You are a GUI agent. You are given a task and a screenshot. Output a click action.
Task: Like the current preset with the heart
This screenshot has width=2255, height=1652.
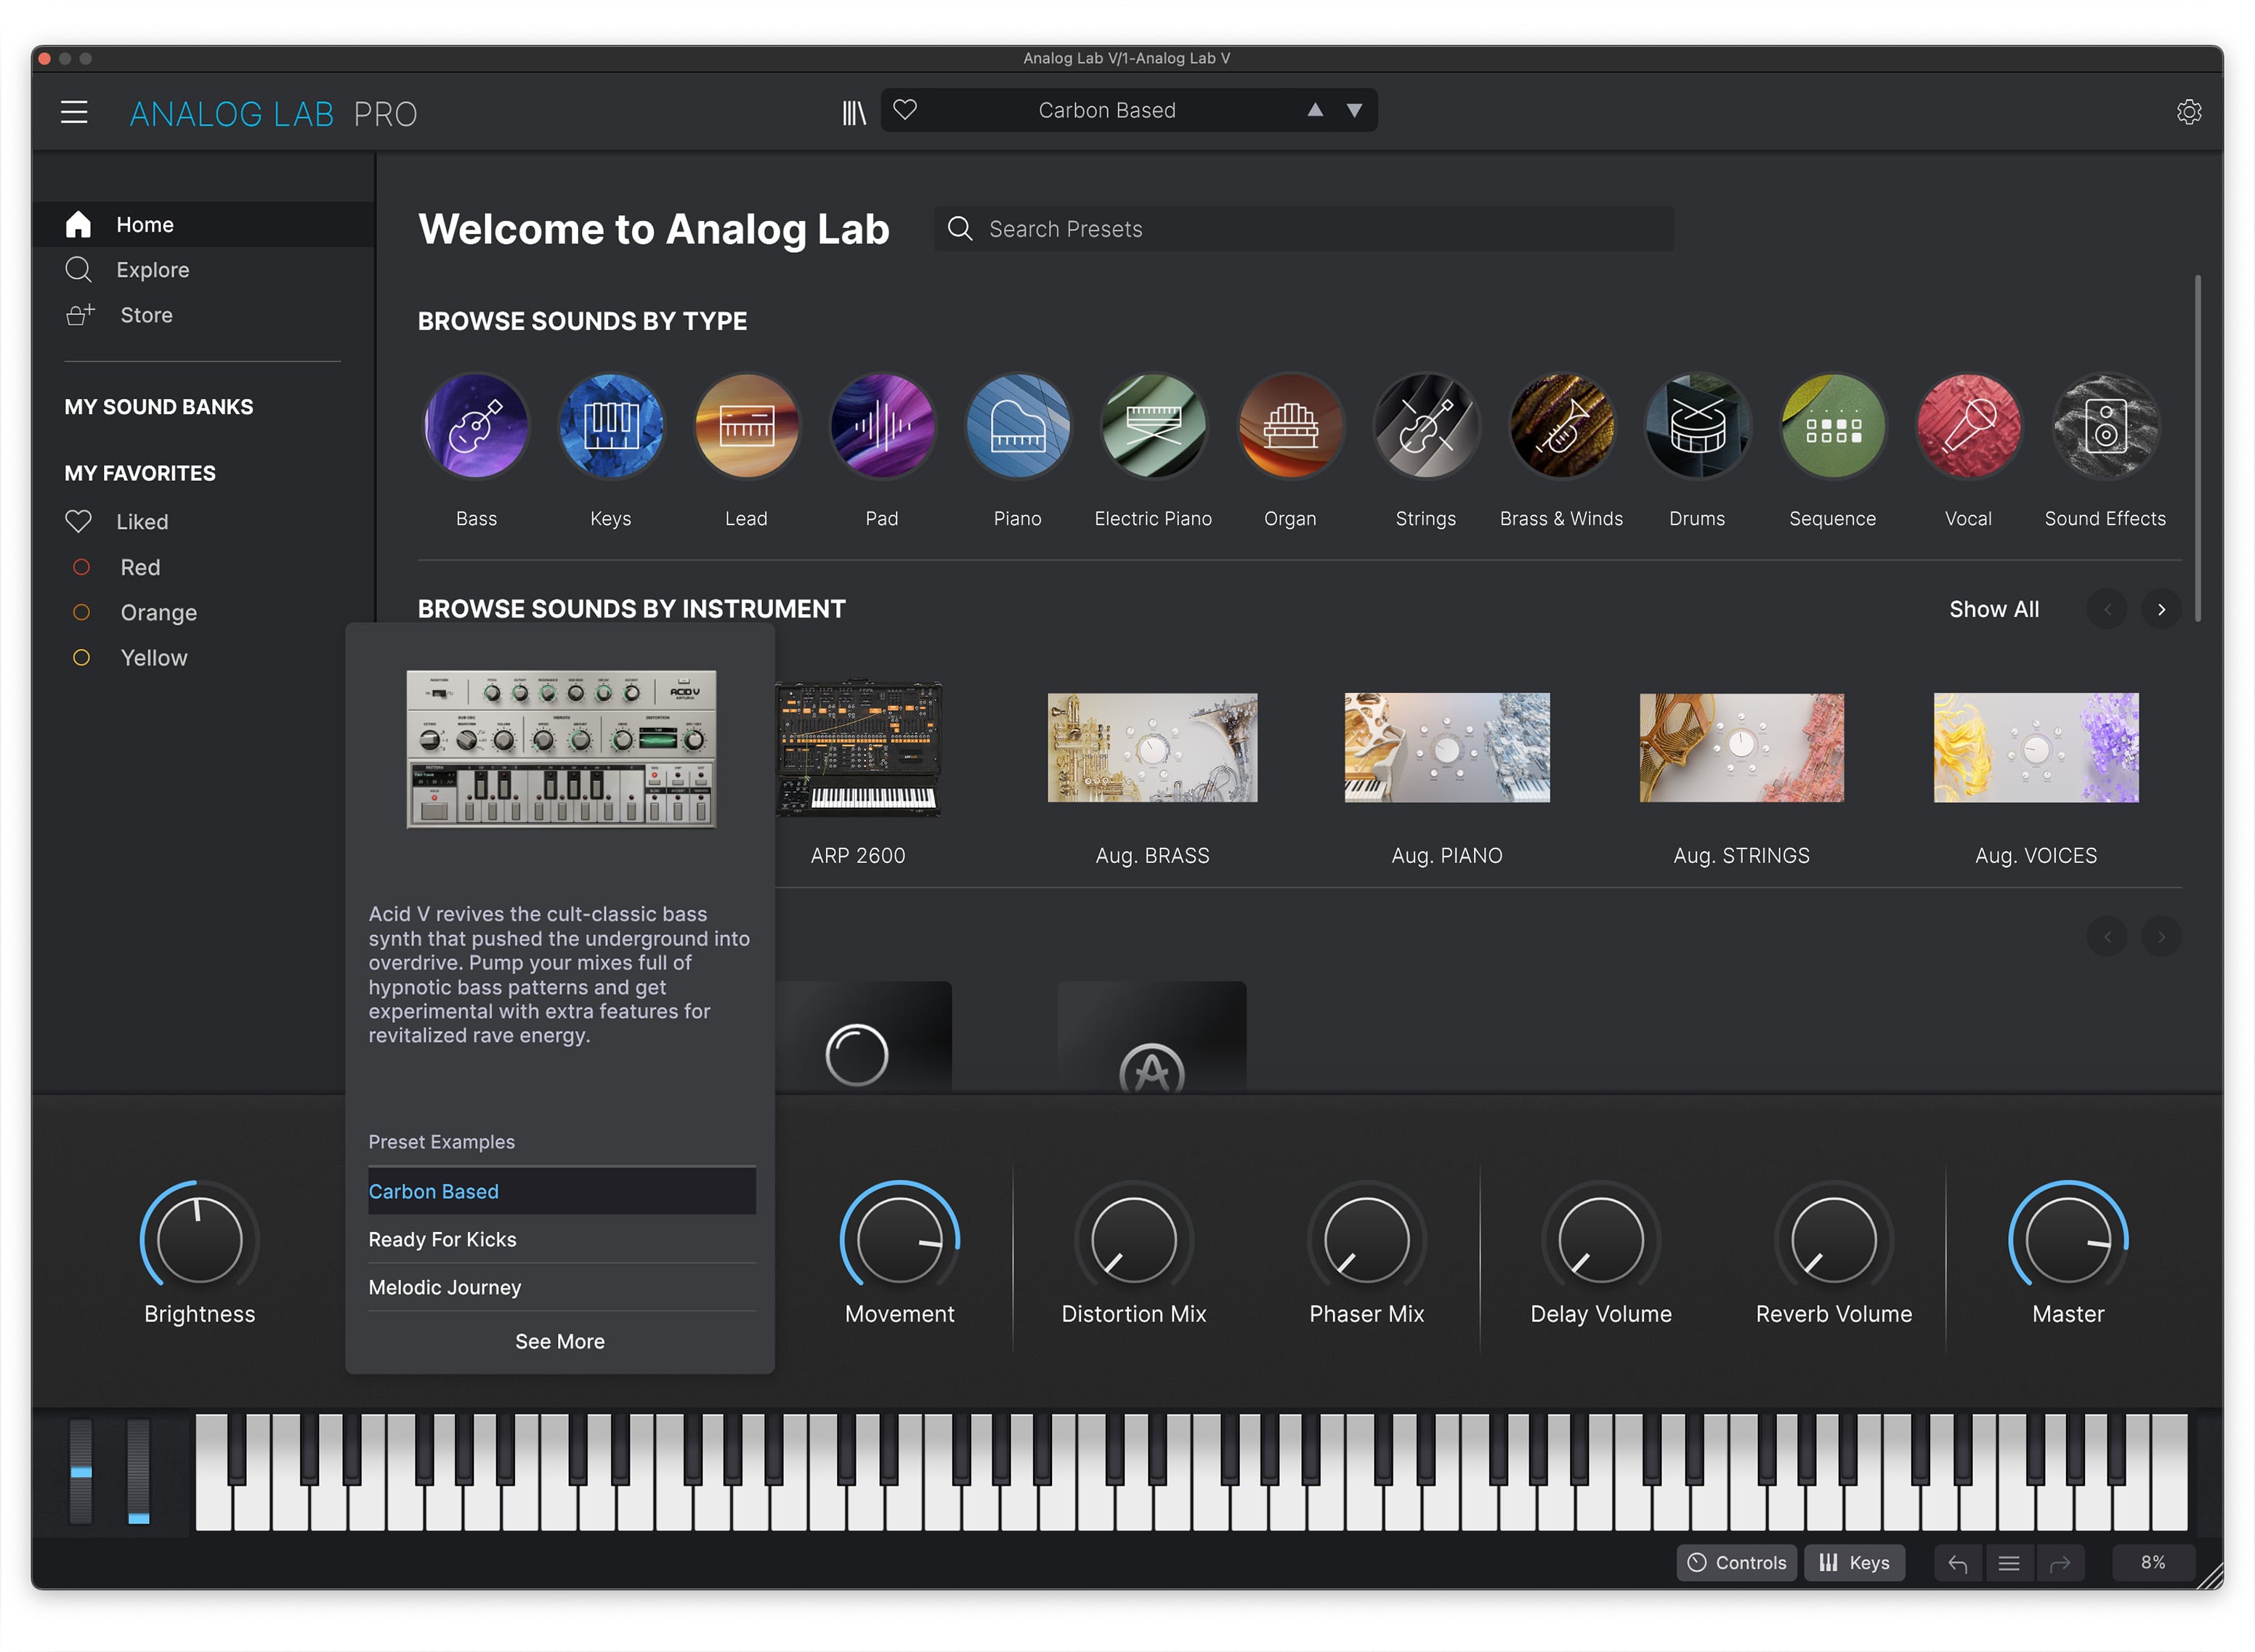(x=905, y=110)
